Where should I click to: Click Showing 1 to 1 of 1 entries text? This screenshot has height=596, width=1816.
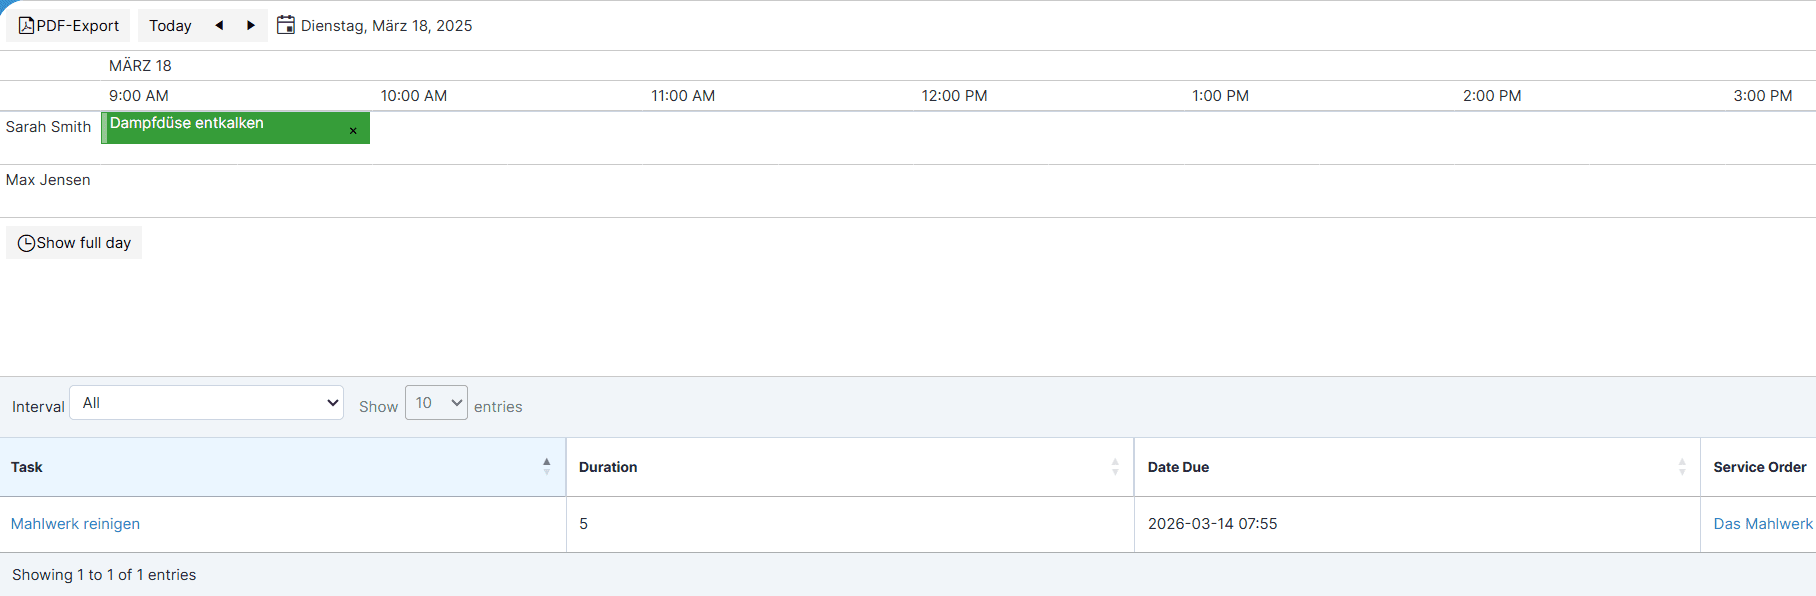coord(104,575)
